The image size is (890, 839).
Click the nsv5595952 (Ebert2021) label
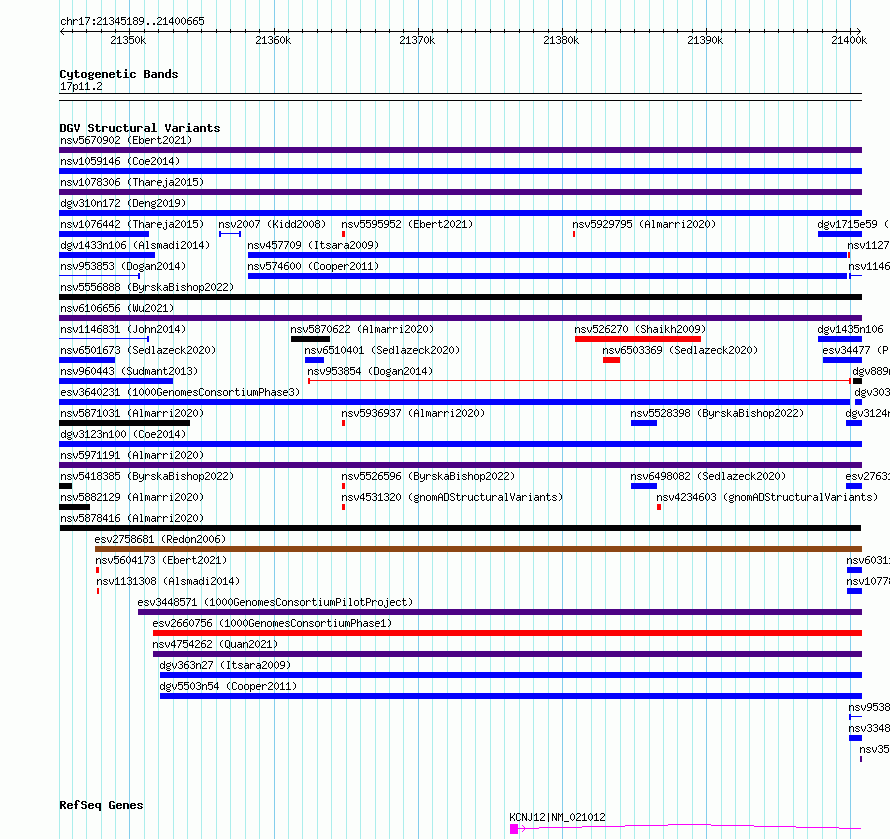(407, 224)
